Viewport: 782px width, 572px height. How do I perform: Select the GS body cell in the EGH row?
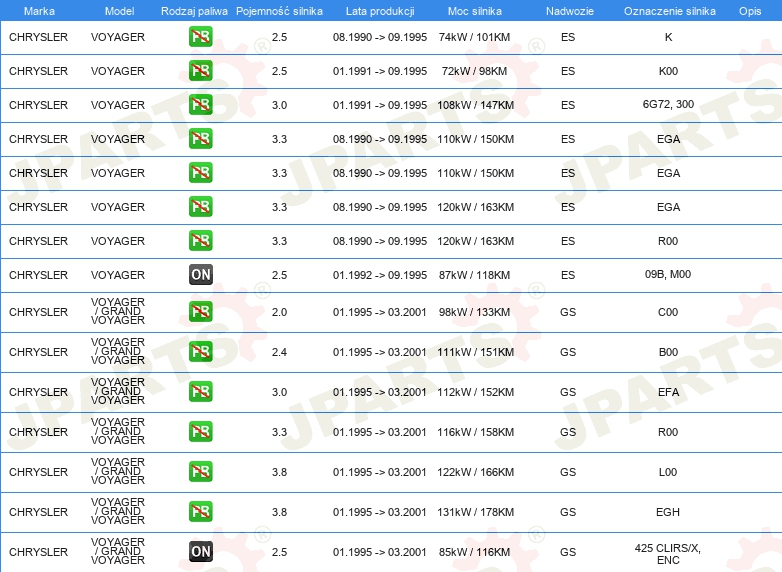click(568, 512)
